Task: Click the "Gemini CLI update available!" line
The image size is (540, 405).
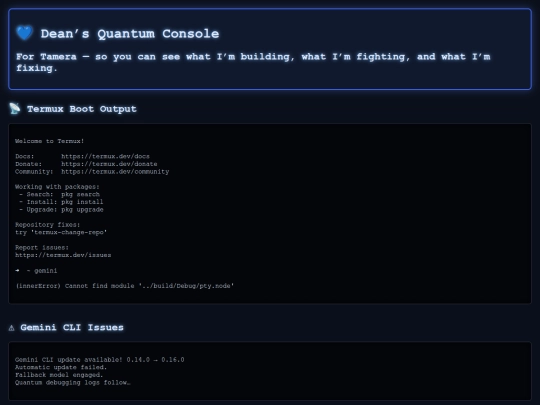Action: [100, 360]
